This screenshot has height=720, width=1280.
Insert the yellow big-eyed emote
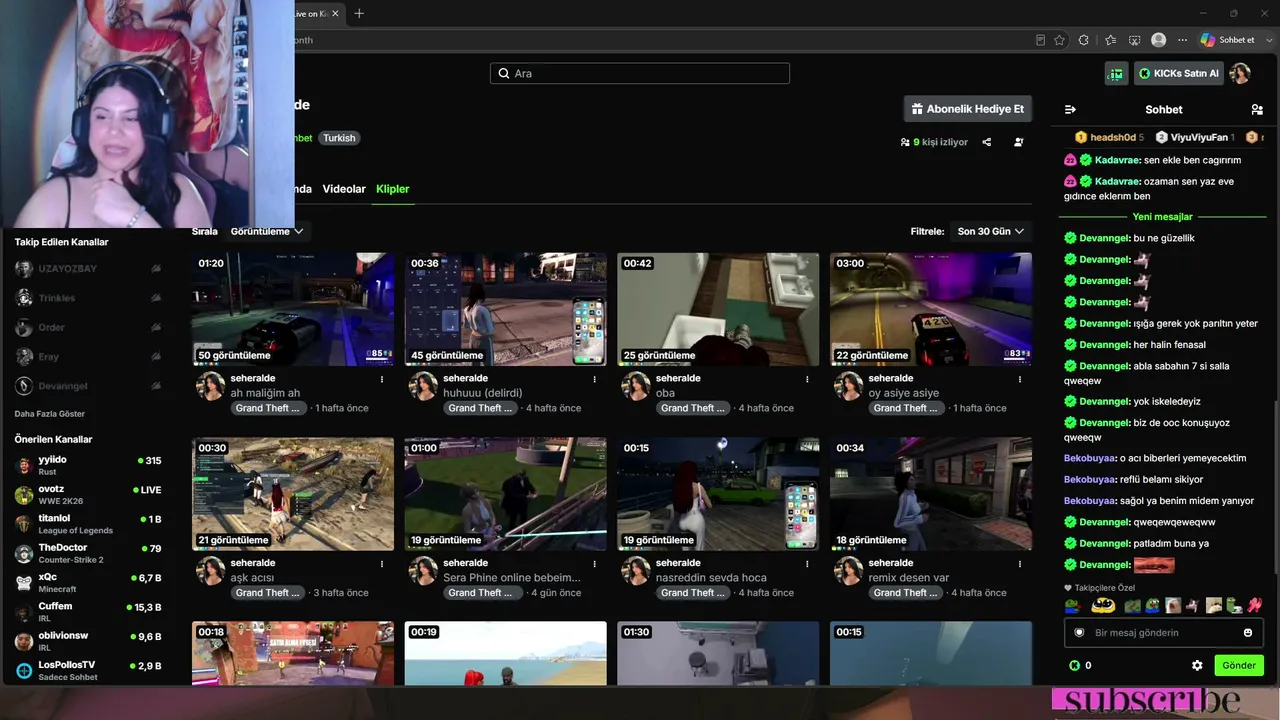click(1104, 605)
